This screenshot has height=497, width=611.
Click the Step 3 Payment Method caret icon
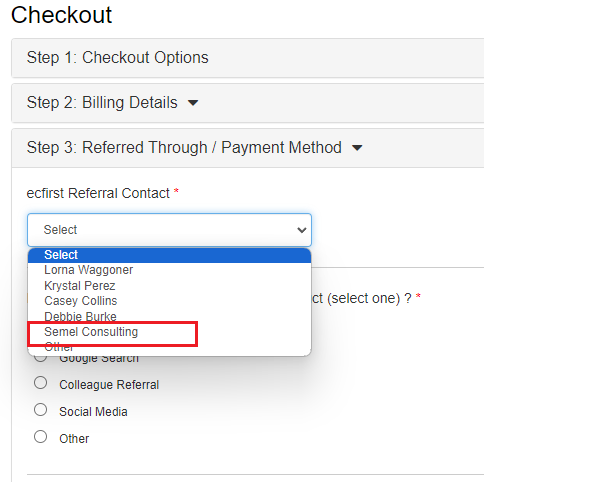pyautogui.click(x=357, y=148)
